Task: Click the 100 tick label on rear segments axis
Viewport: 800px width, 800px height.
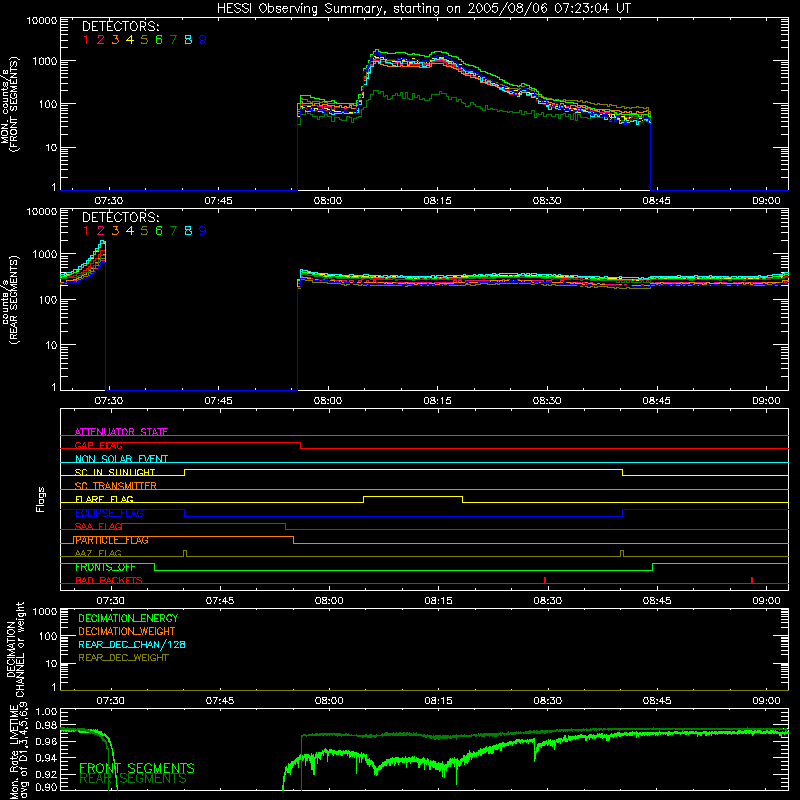Action: (48, 299)
